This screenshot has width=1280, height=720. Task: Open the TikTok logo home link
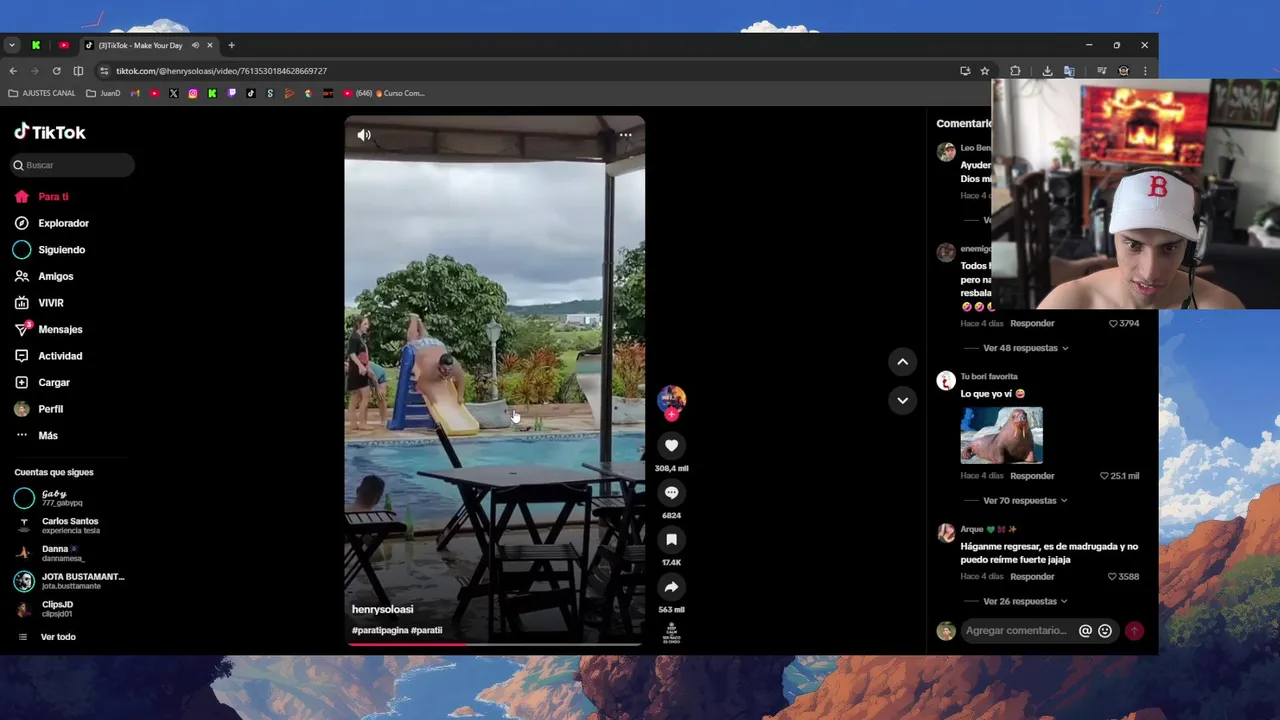click(x=50, y=132)
